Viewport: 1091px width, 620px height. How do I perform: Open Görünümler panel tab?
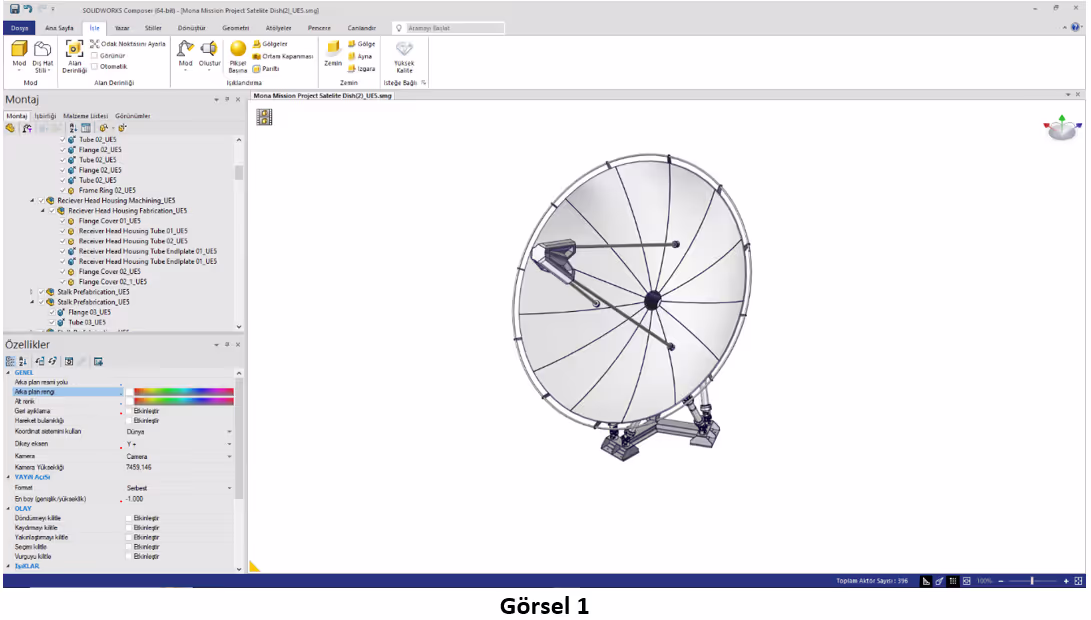tap(132, 116)
